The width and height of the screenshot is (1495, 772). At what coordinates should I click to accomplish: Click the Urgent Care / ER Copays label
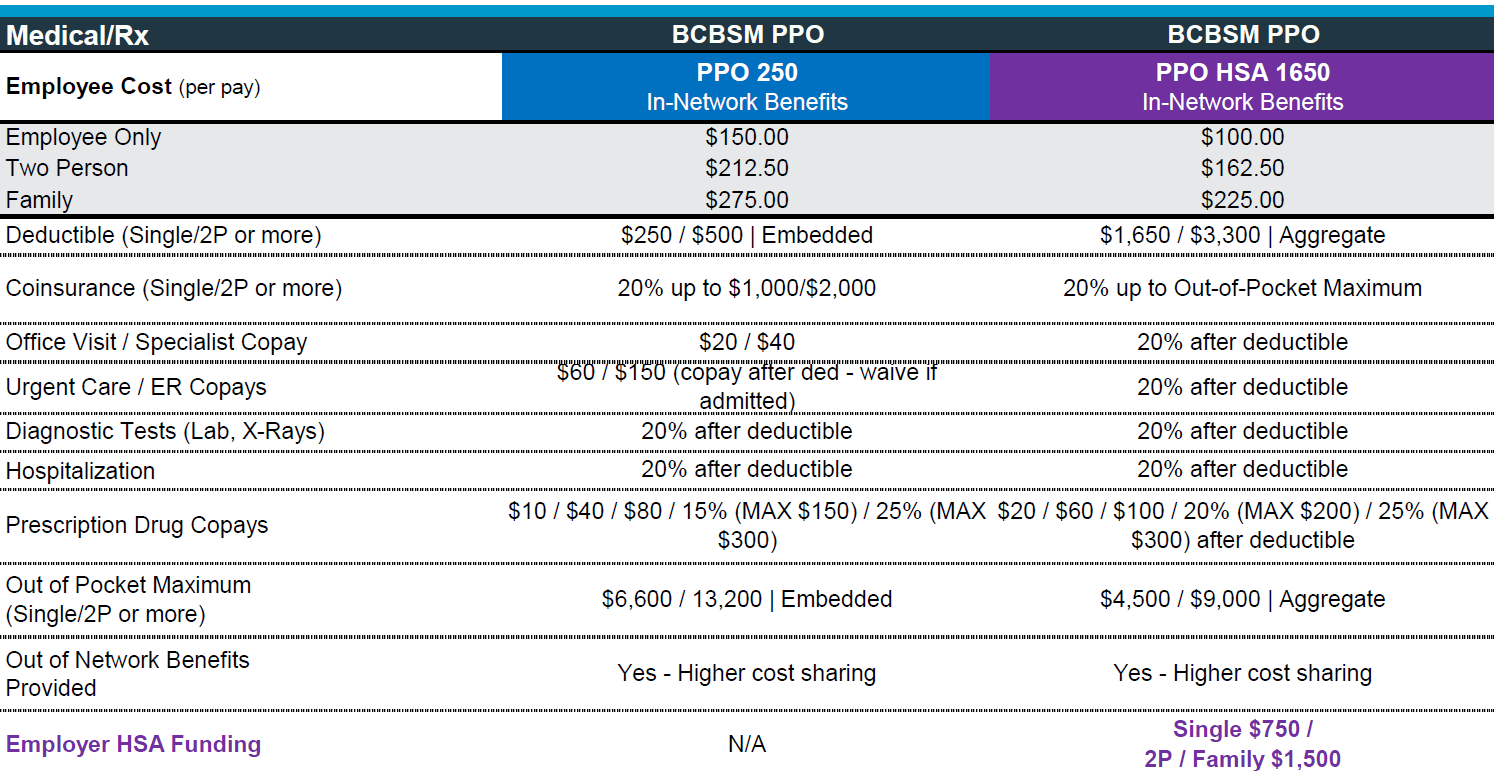(136, 387)
